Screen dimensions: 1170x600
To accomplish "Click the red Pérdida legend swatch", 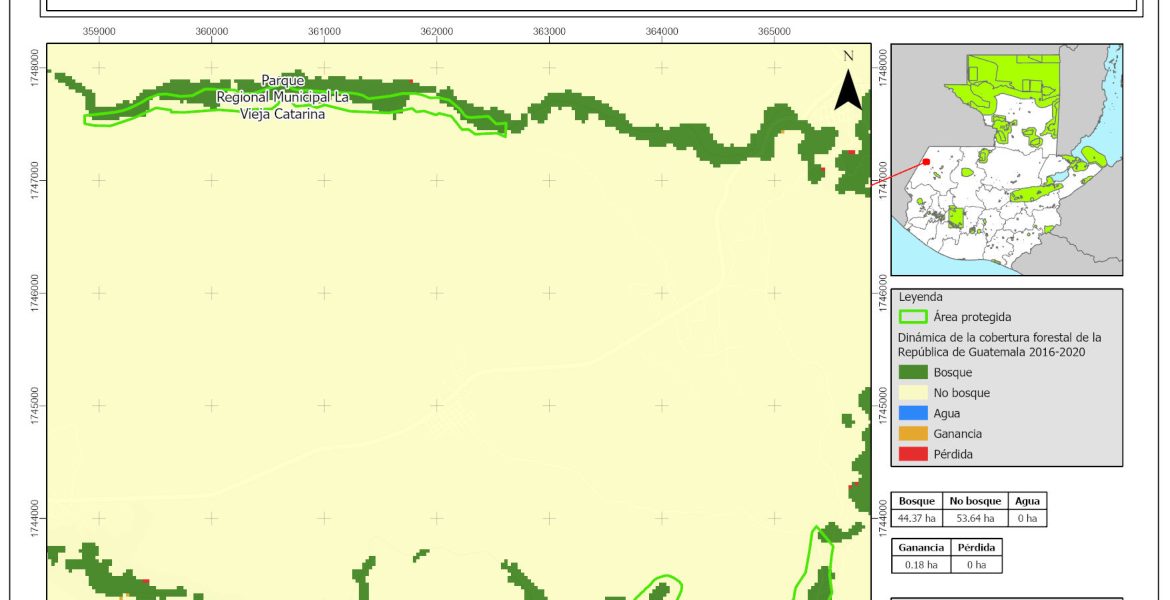I will tap(913, 454).
